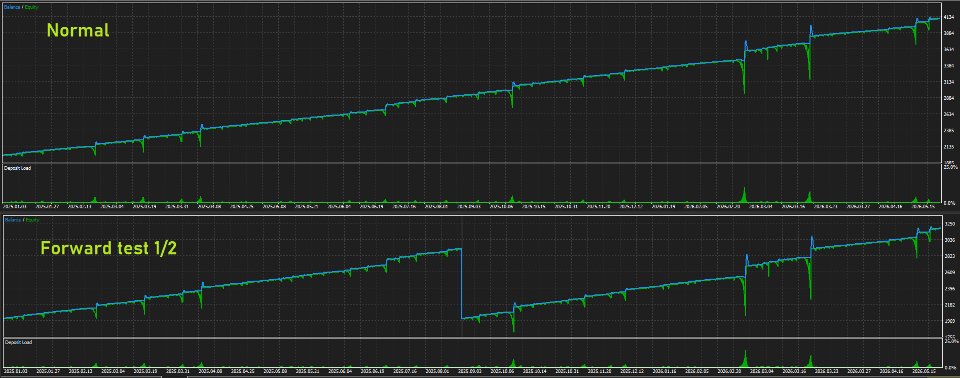This screenshot has height=378, width=960.
Task: Select the 2025.10.14 date on the Forward test timeline
Action: (535, 371)
